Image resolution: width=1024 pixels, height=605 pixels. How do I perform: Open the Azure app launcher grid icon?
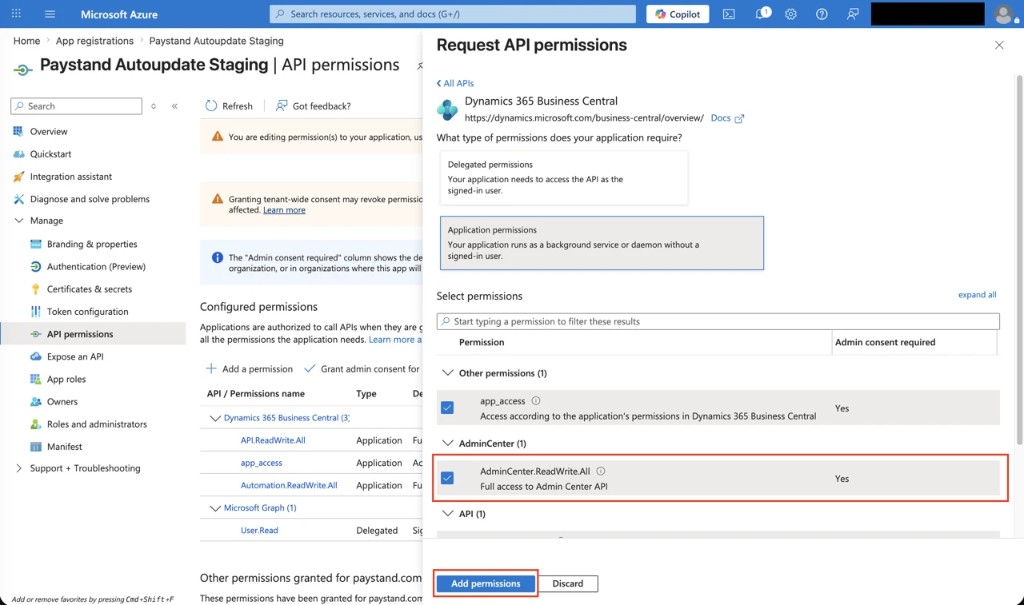[x=16, y=14]
